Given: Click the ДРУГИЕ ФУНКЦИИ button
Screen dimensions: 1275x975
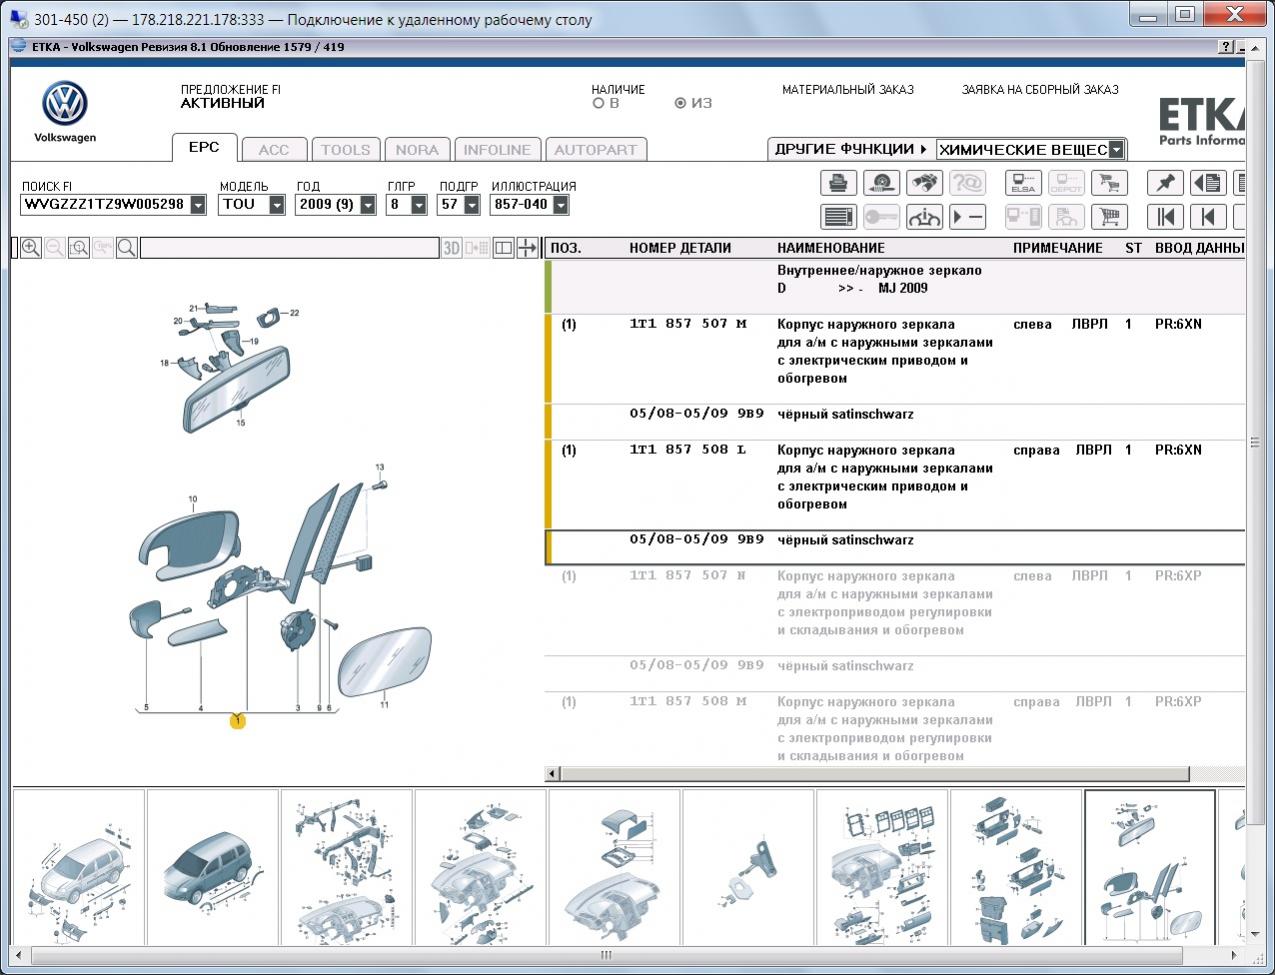Looking at the screenshot, I should [x=851, y=149].
